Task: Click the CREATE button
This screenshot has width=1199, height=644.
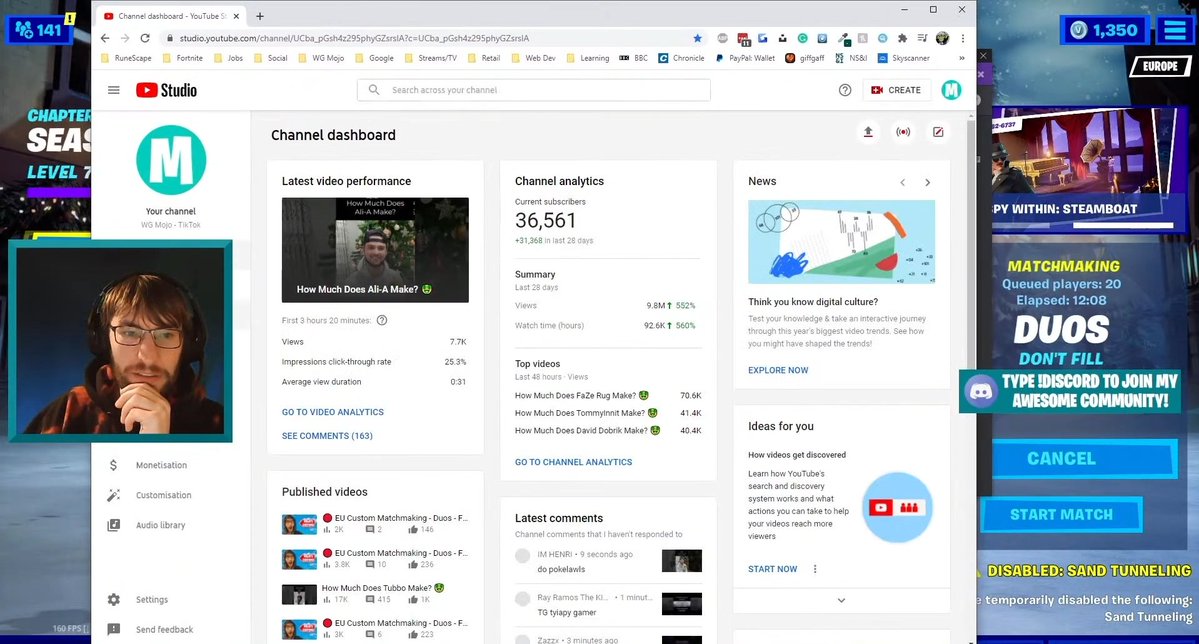Action: point(896,89)
